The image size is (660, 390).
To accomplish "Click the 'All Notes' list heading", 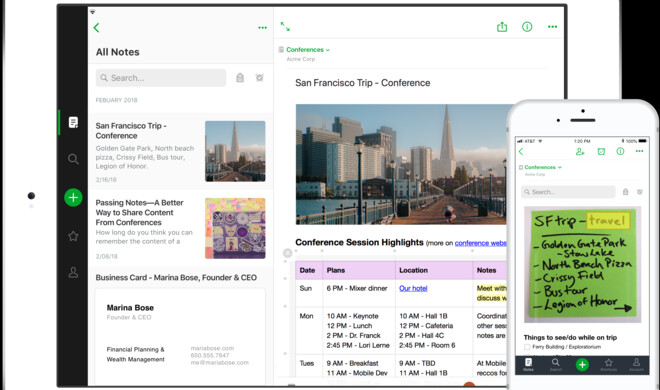I will [117, 52].
